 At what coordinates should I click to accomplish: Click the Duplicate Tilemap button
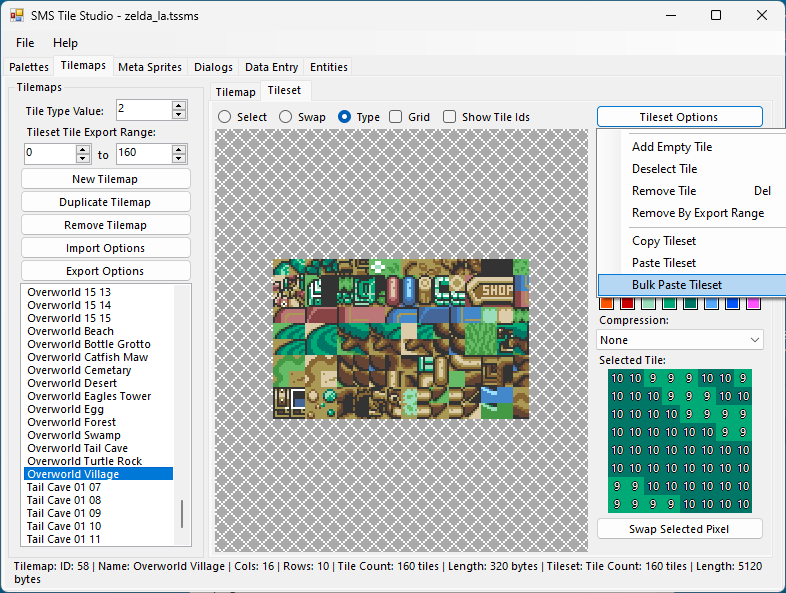click(105, 202)
